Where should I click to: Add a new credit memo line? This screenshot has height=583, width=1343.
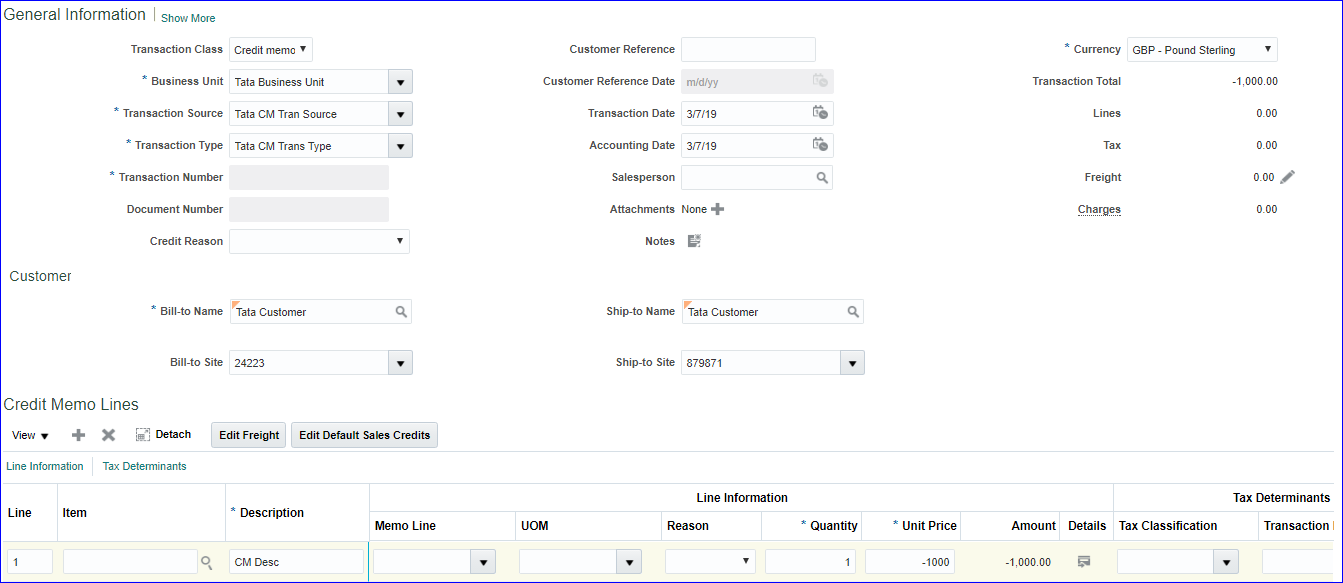pos(78,435)
